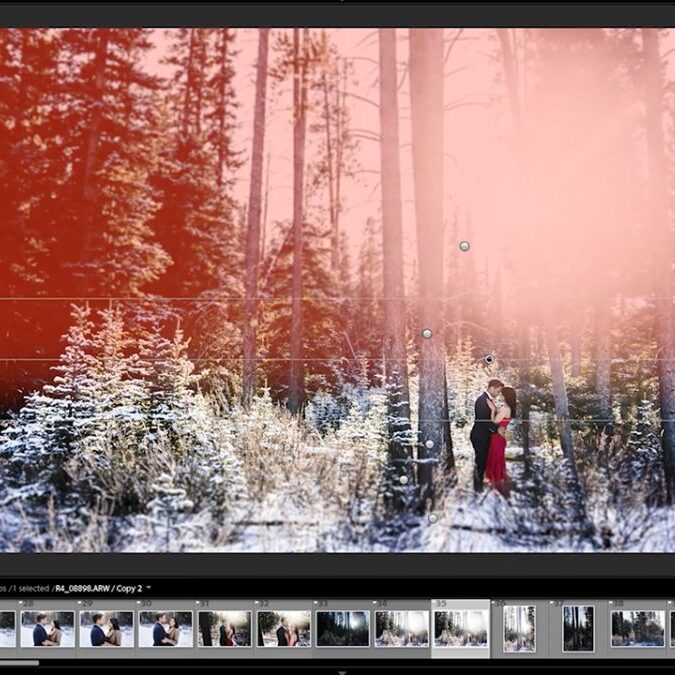Select dark forest thumbnail 33 in filmstrip
Image resolution: width=675 pixels, height=675 pixels.
tap(342, 629)
